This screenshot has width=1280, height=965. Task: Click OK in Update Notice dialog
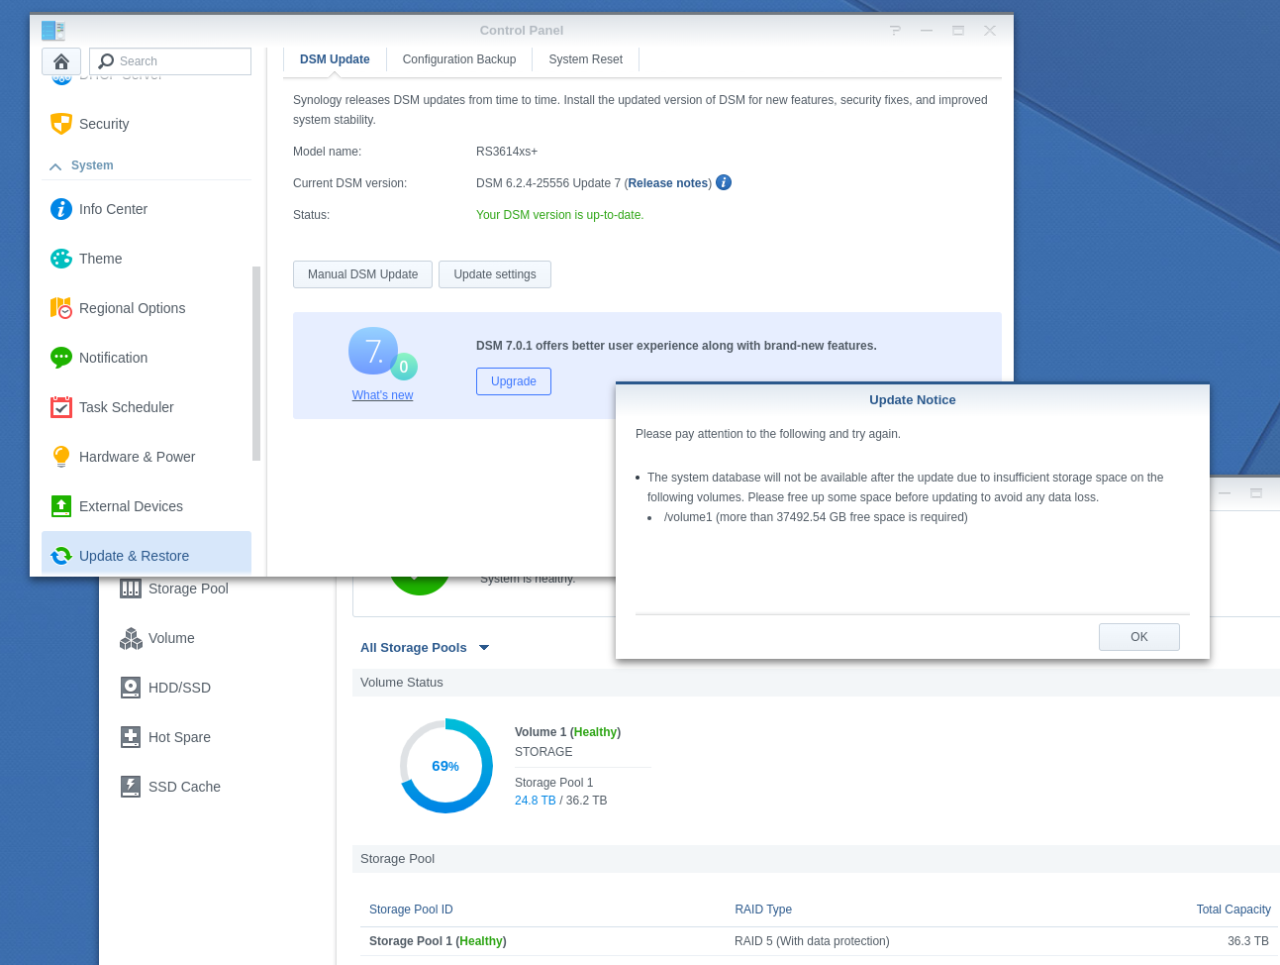[1138, 637]
